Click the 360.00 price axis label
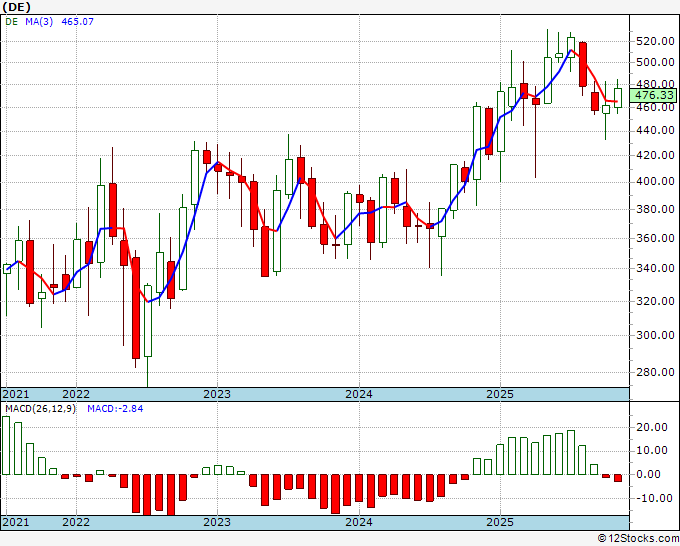 [655, 238]
